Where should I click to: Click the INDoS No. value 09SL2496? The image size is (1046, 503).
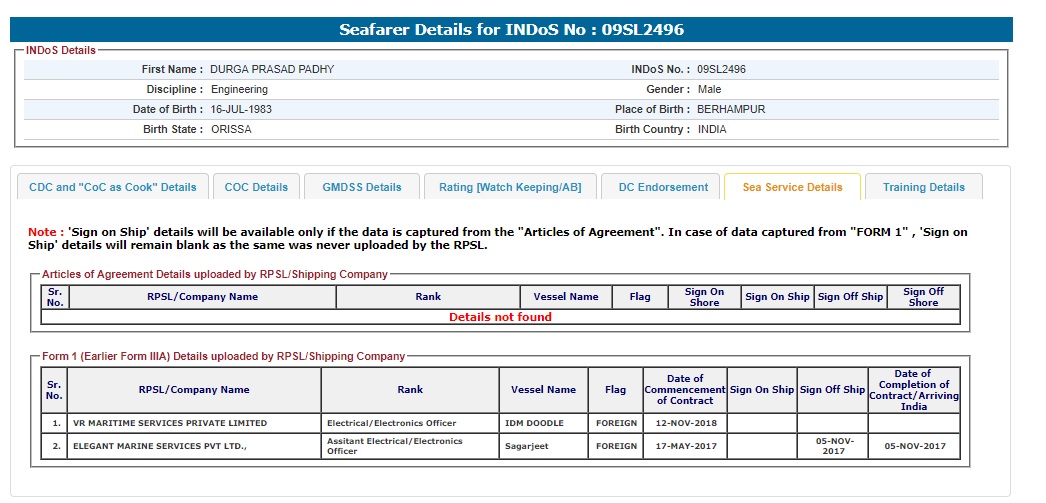point(721,70)
